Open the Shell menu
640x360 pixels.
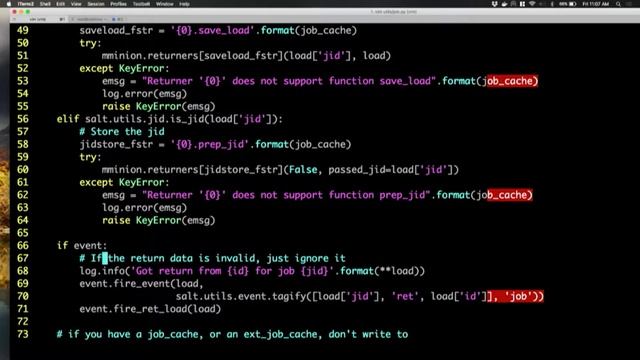click(x=45, y=4)
